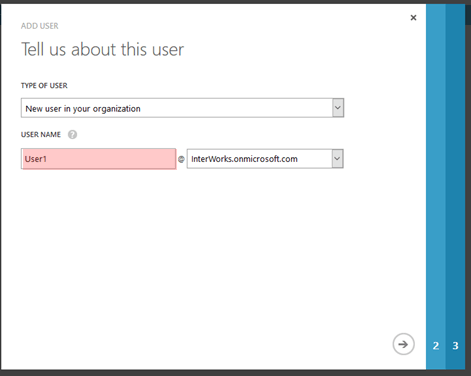
Task: Close the Add User dialog
Action: pos(413,18)
